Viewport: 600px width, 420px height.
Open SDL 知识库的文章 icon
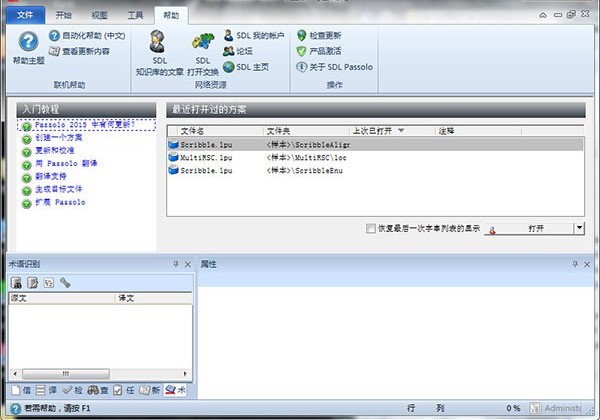158,42
